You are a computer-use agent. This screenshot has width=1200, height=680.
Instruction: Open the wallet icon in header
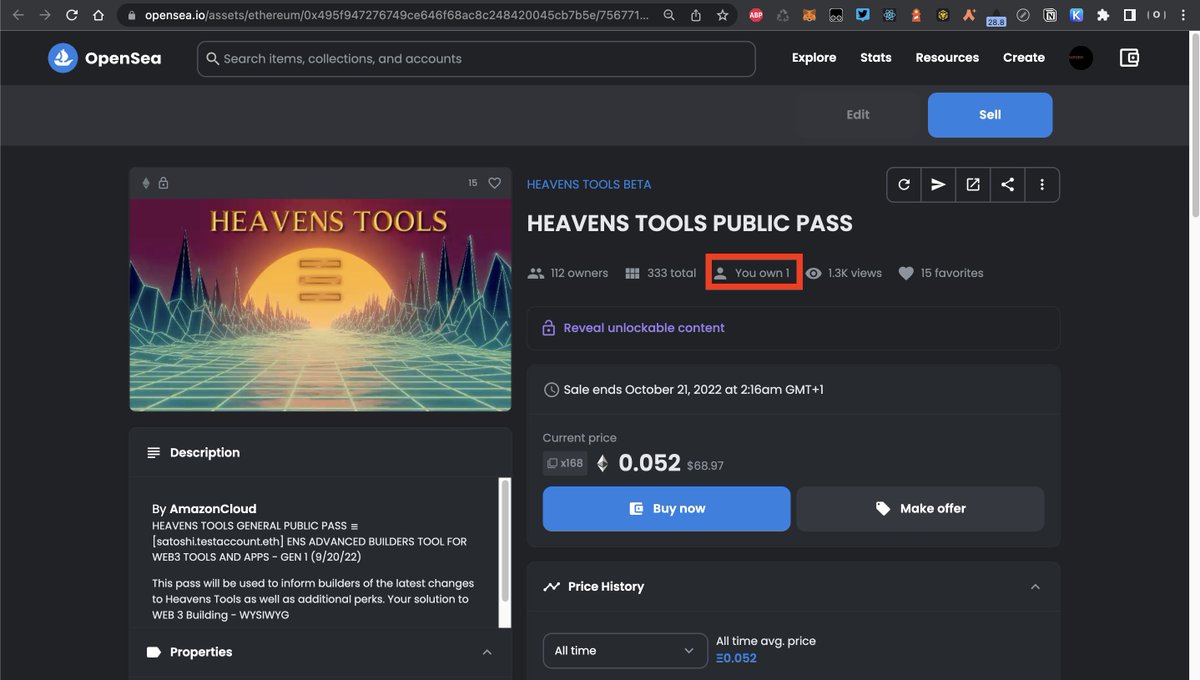tap(1129, 58)
